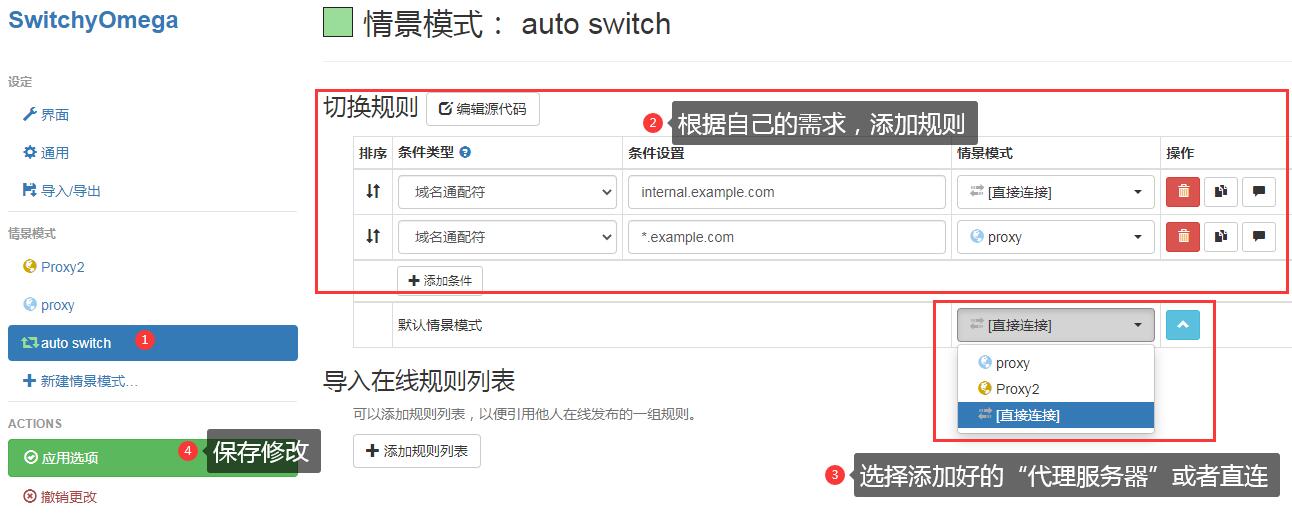Choose [直接连接] in the open dropdown list

tap(1056, 415)
